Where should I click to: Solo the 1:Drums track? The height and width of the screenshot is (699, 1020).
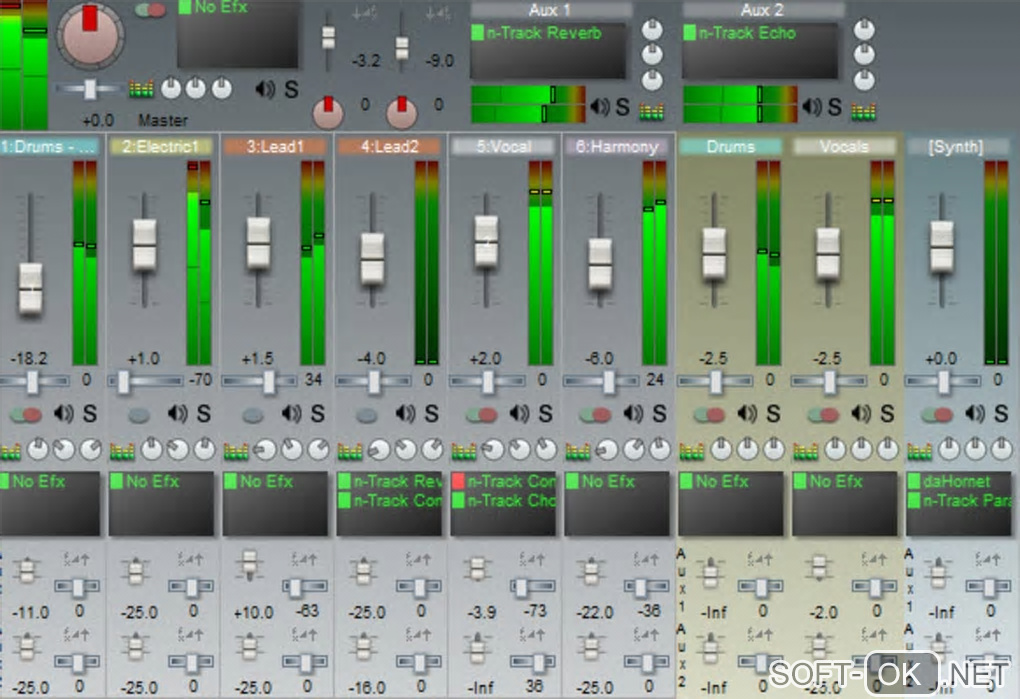(x=90, y=414)
